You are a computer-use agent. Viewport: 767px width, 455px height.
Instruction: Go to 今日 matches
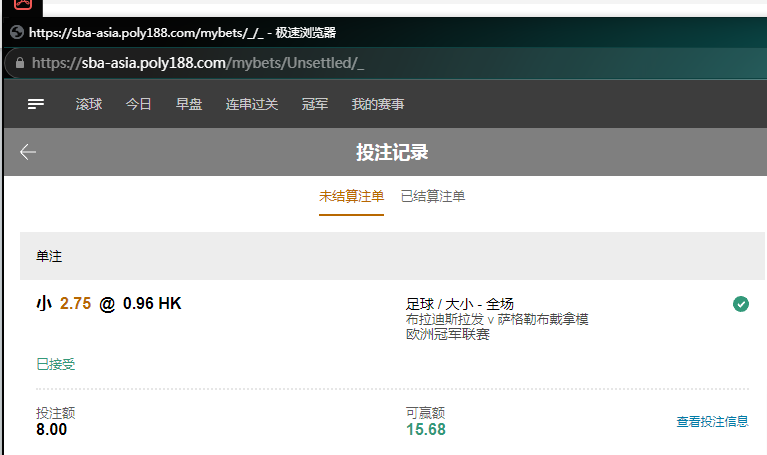point(139,104)
